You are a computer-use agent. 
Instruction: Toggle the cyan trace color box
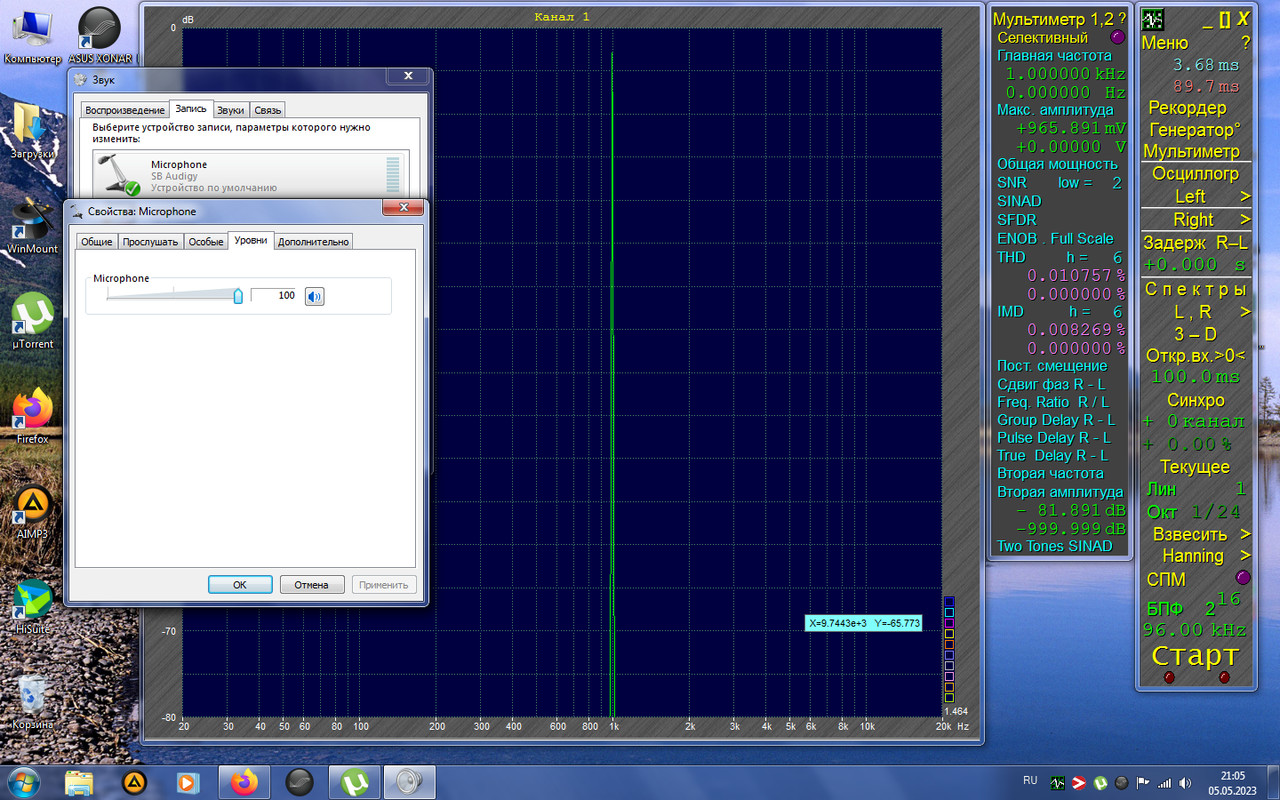949,613
